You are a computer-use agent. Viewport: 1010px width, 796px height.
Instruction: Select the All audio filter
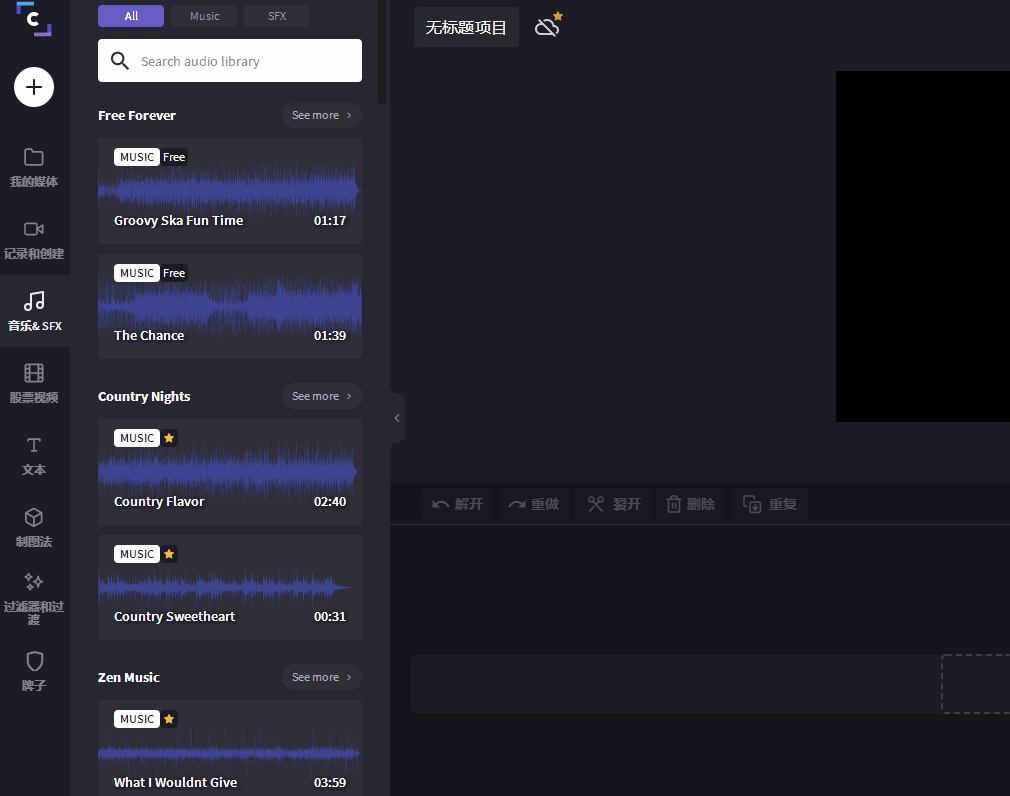[x=131, y=16]
